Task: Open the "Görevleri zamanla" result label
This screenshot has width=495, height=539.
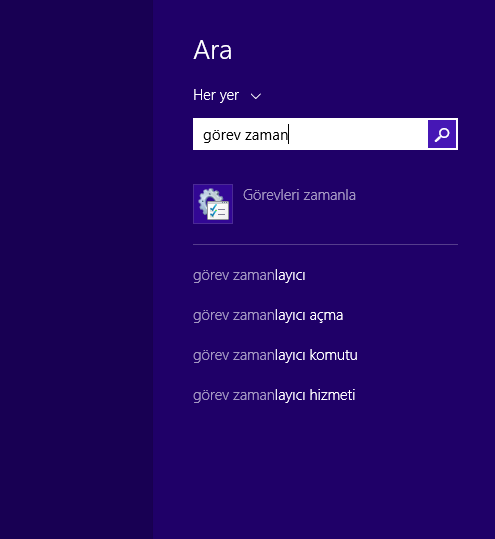Action: tap(299, 195)
